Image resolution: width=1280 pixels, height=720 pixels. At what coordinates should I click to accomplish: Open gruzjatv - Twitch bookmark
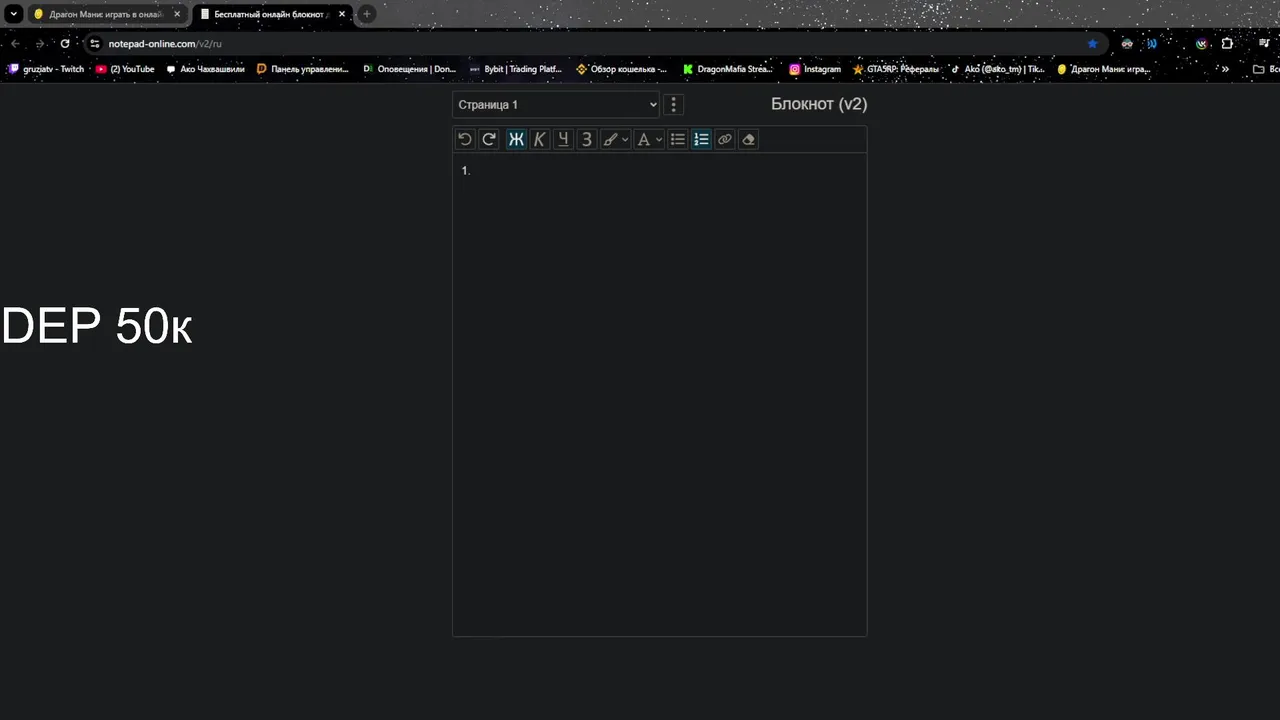(46, 69)
